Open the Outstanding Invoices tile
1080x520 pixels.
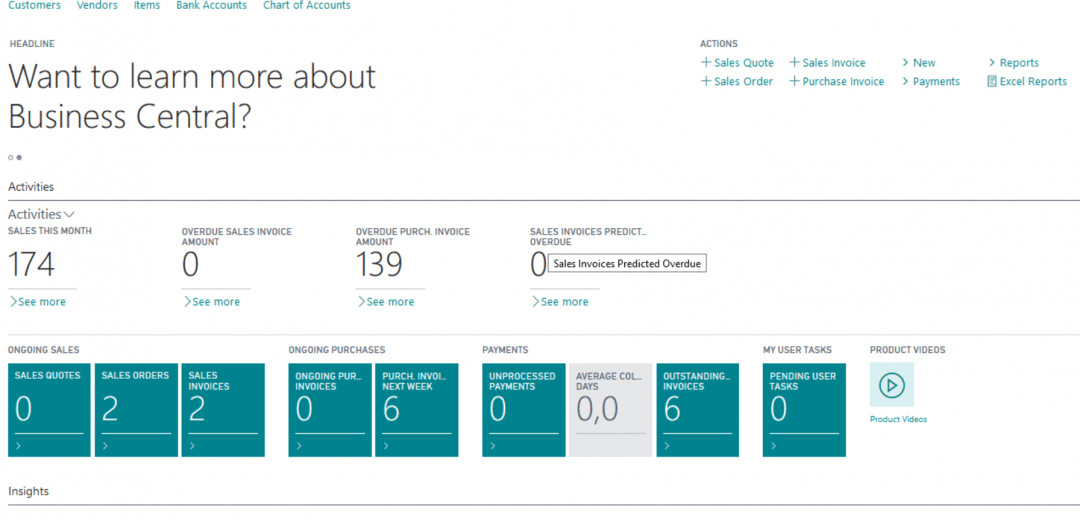point(697,410)
